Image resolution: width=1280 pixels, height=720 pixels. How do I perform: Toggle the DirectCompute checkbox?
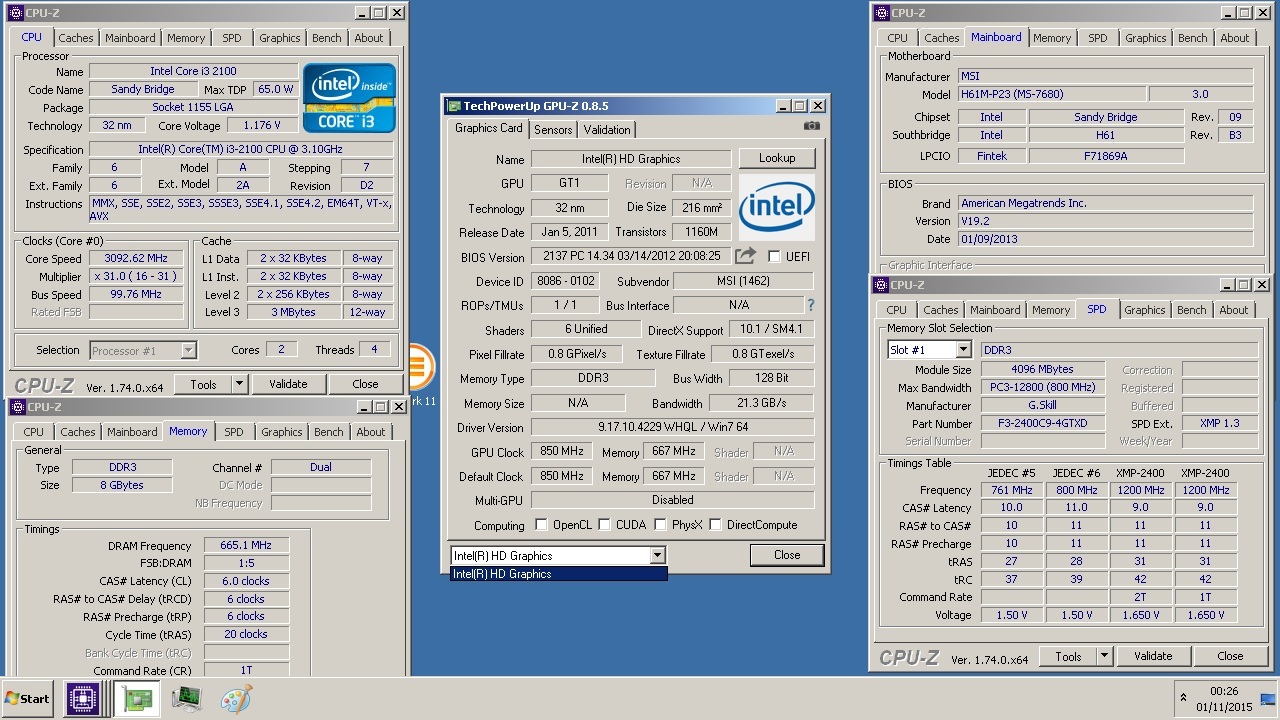tap(715, 525)
